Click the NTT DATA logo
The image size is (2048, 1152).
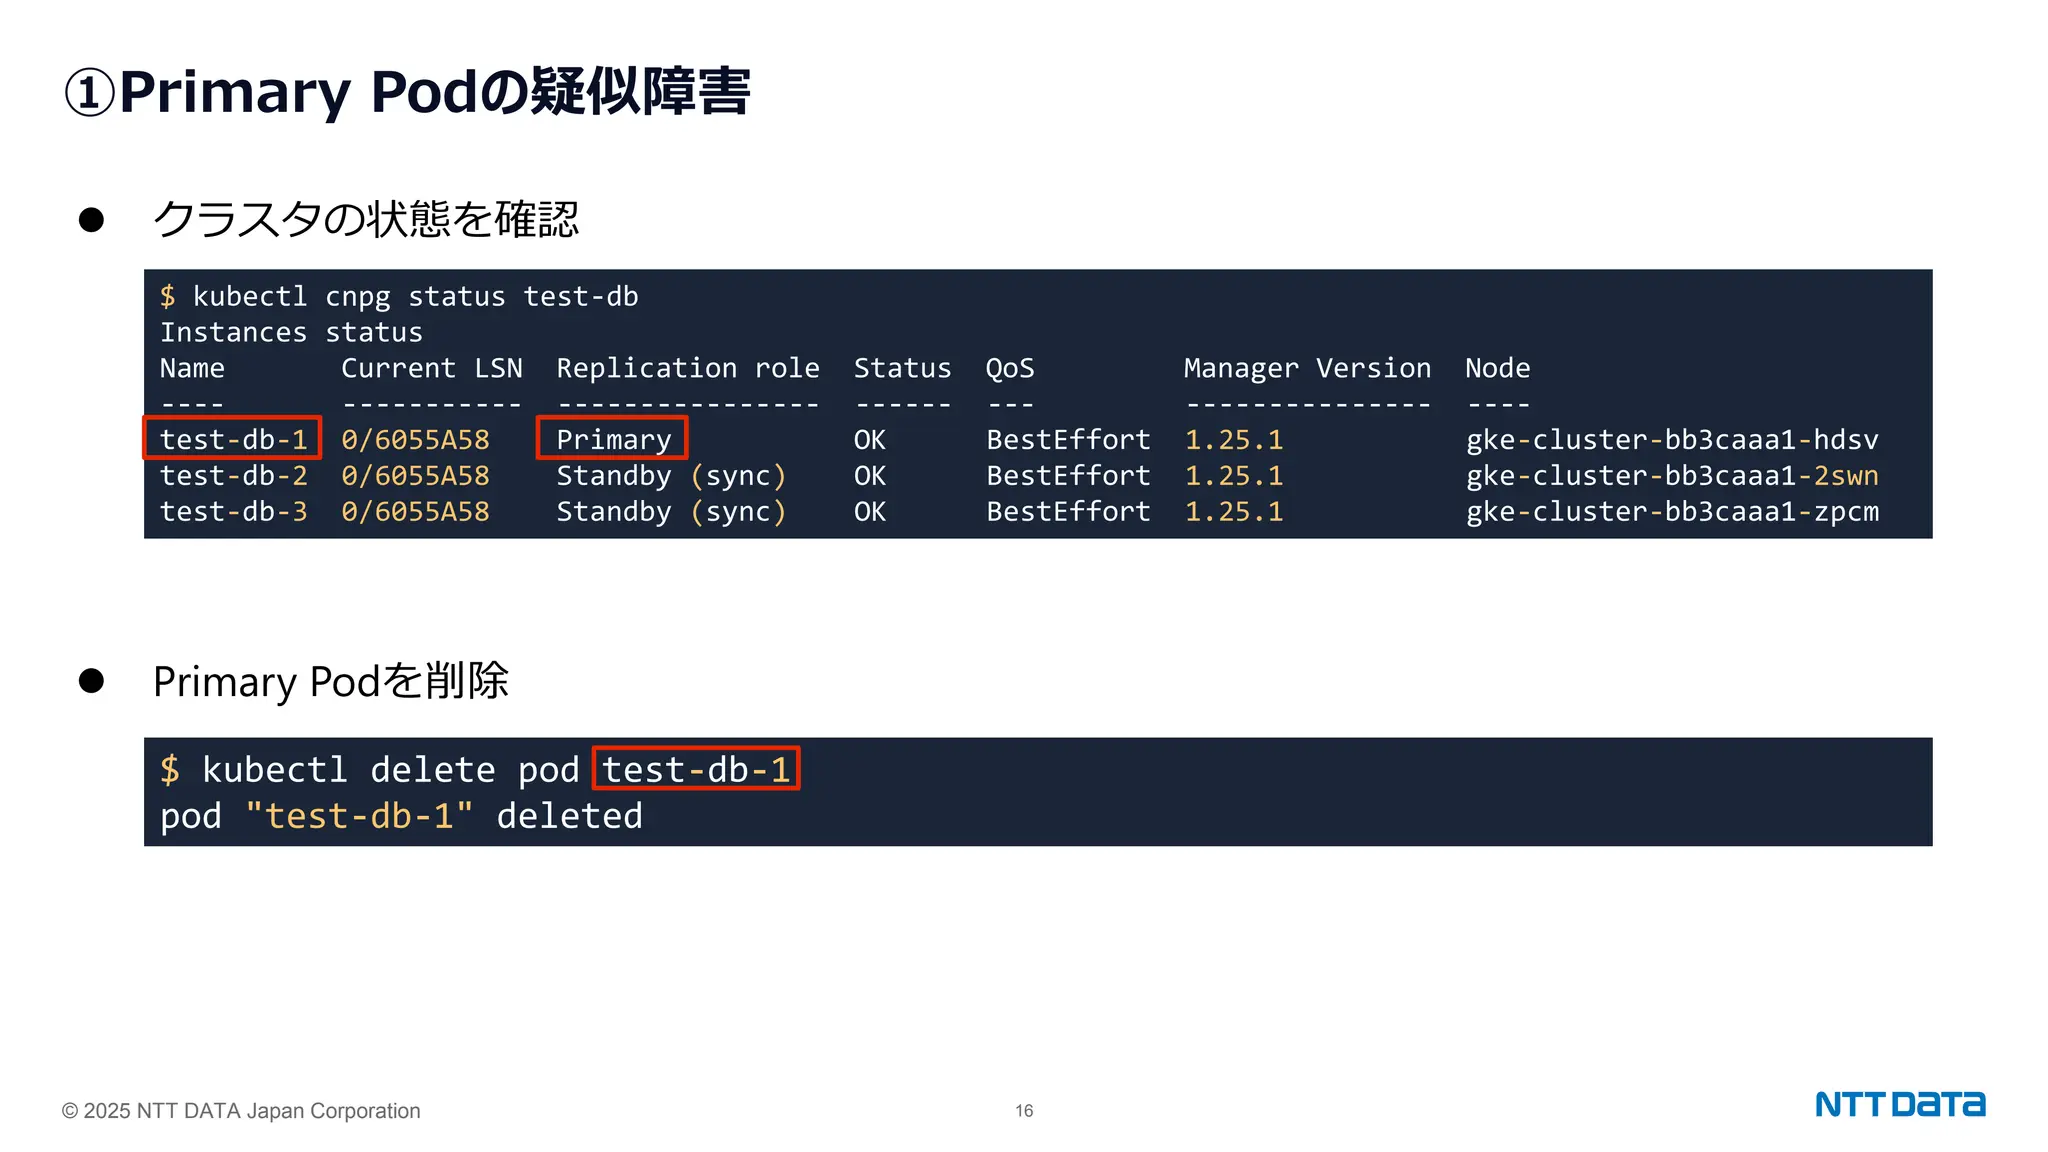point(1899,1104)
